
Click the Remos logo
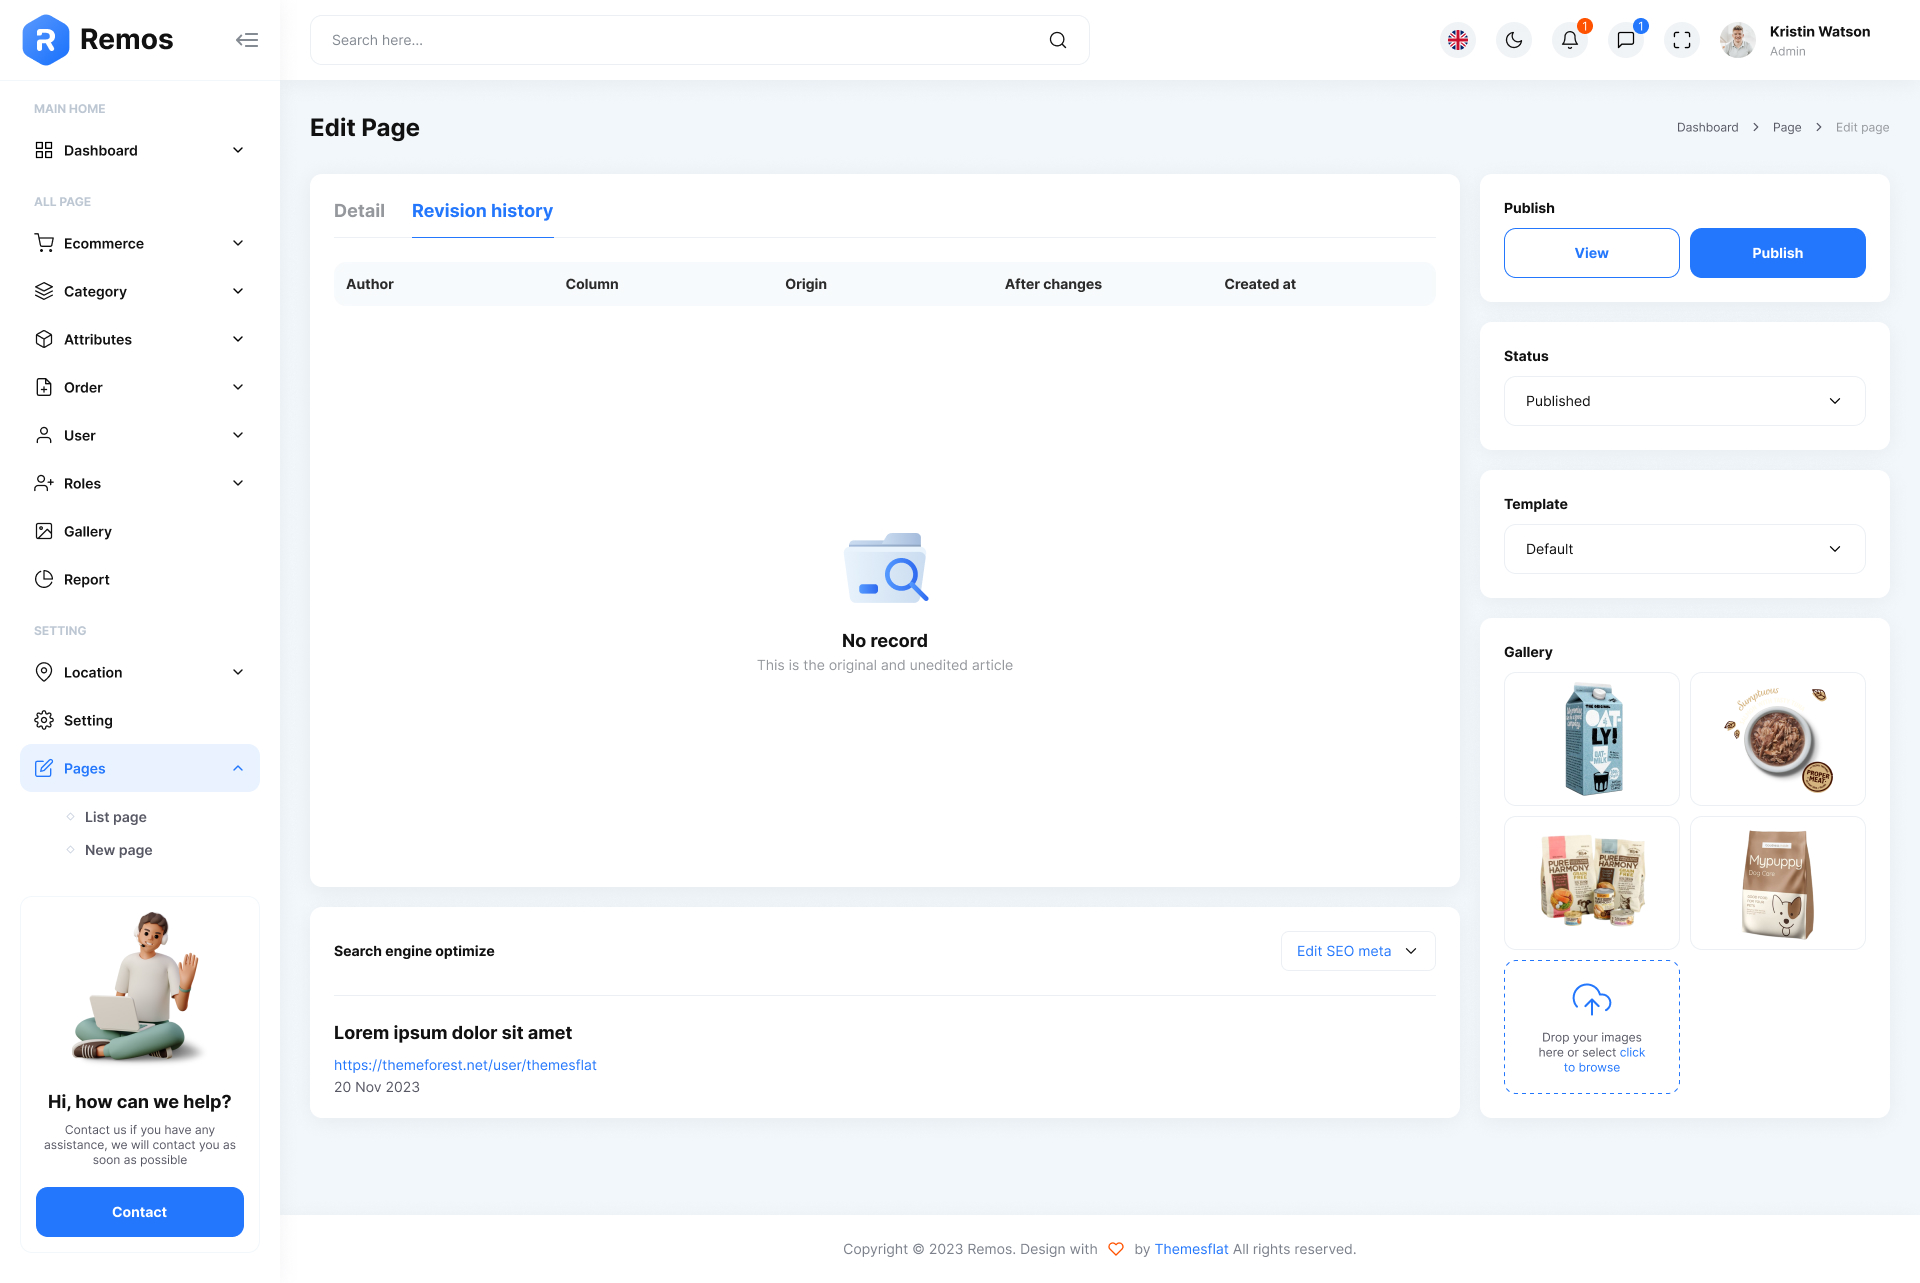coord(97,40)
